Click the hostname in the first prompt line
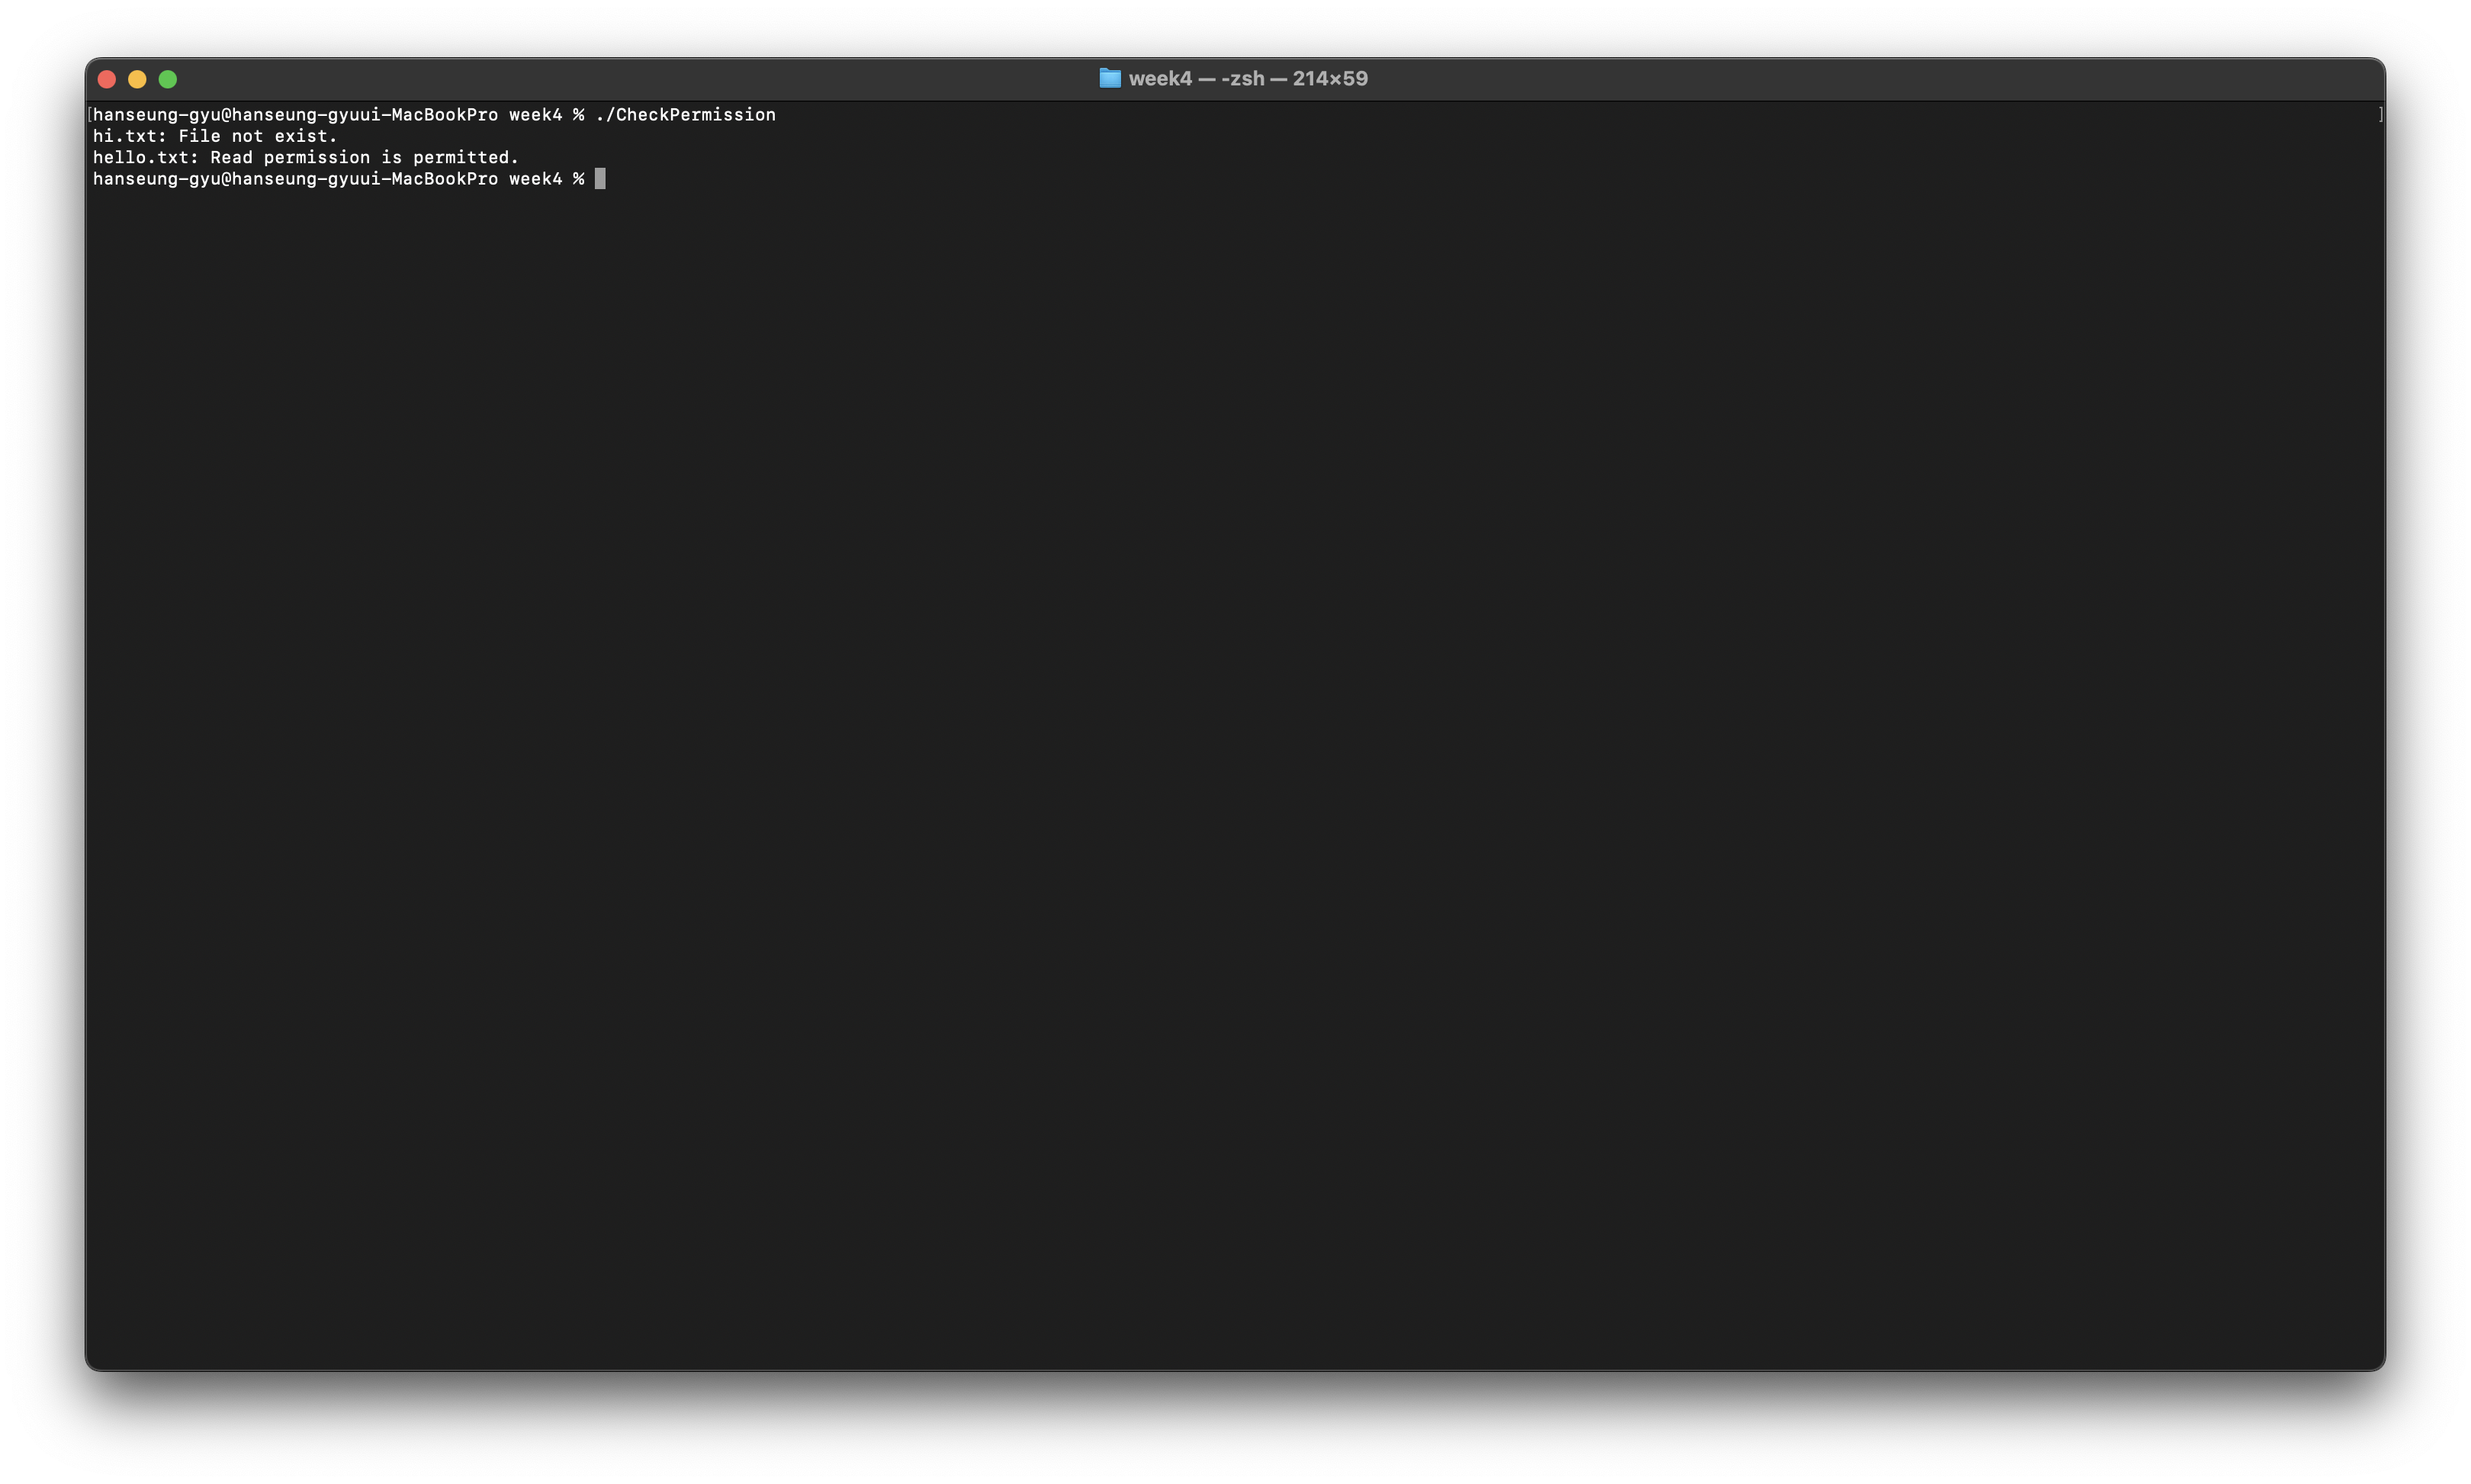2471x1484 pixels. pos(364,115)
